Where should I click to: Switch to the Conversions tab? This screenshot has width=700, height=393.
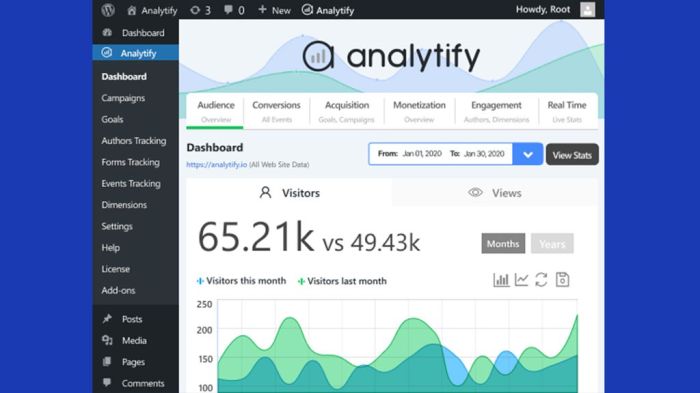tap(276, 111)
